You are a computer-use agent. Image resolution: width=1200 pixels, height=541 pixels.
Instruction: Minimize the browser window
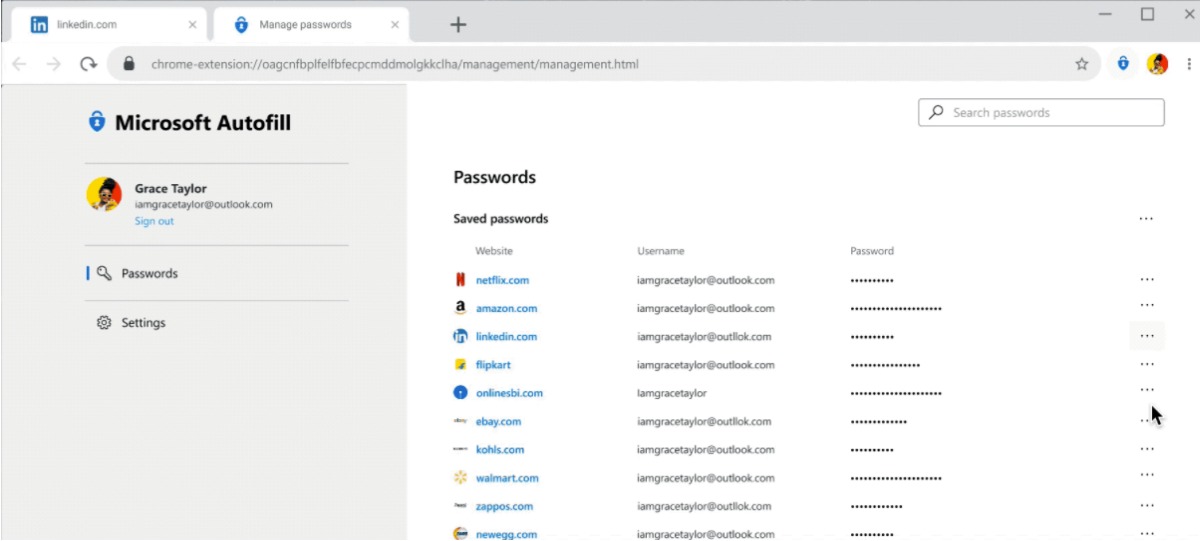[1106, 14]
